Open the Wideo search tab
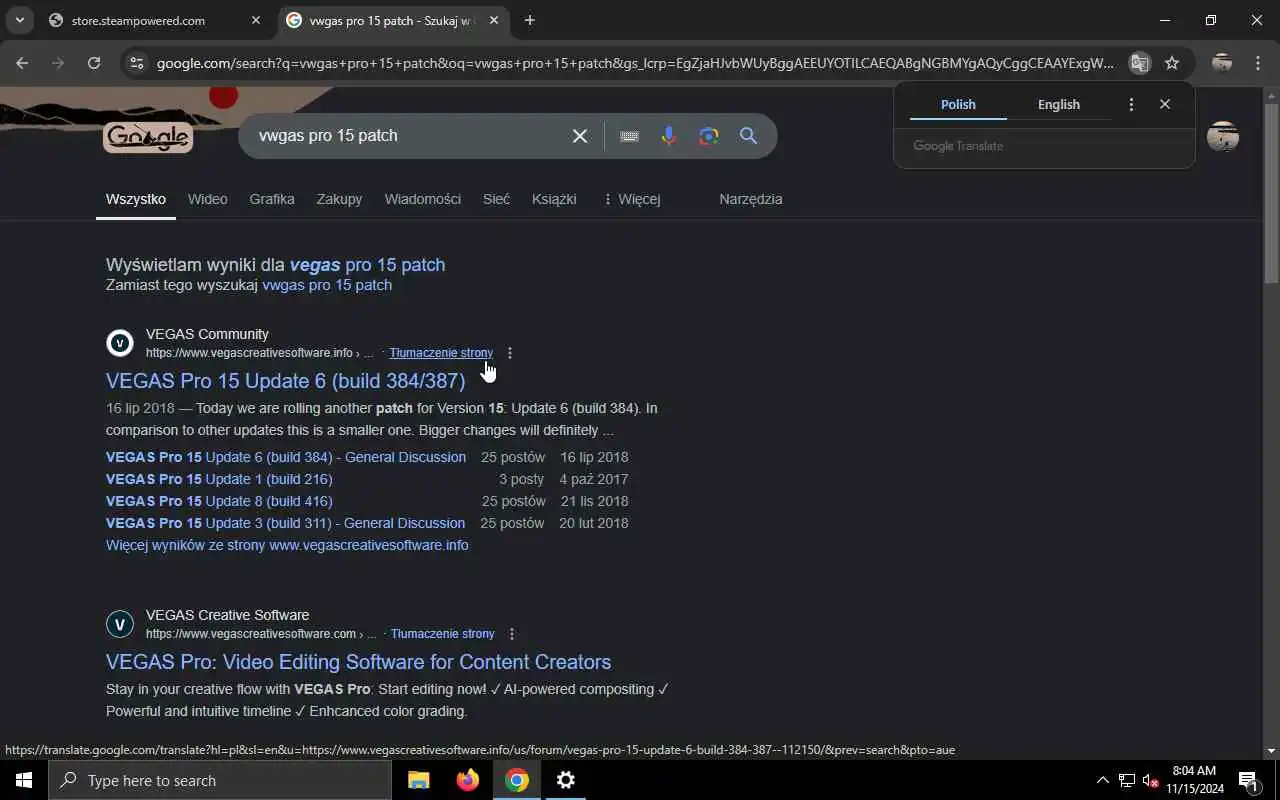The width and height of the screenshot is (1280, 800). tap(208, 199)
